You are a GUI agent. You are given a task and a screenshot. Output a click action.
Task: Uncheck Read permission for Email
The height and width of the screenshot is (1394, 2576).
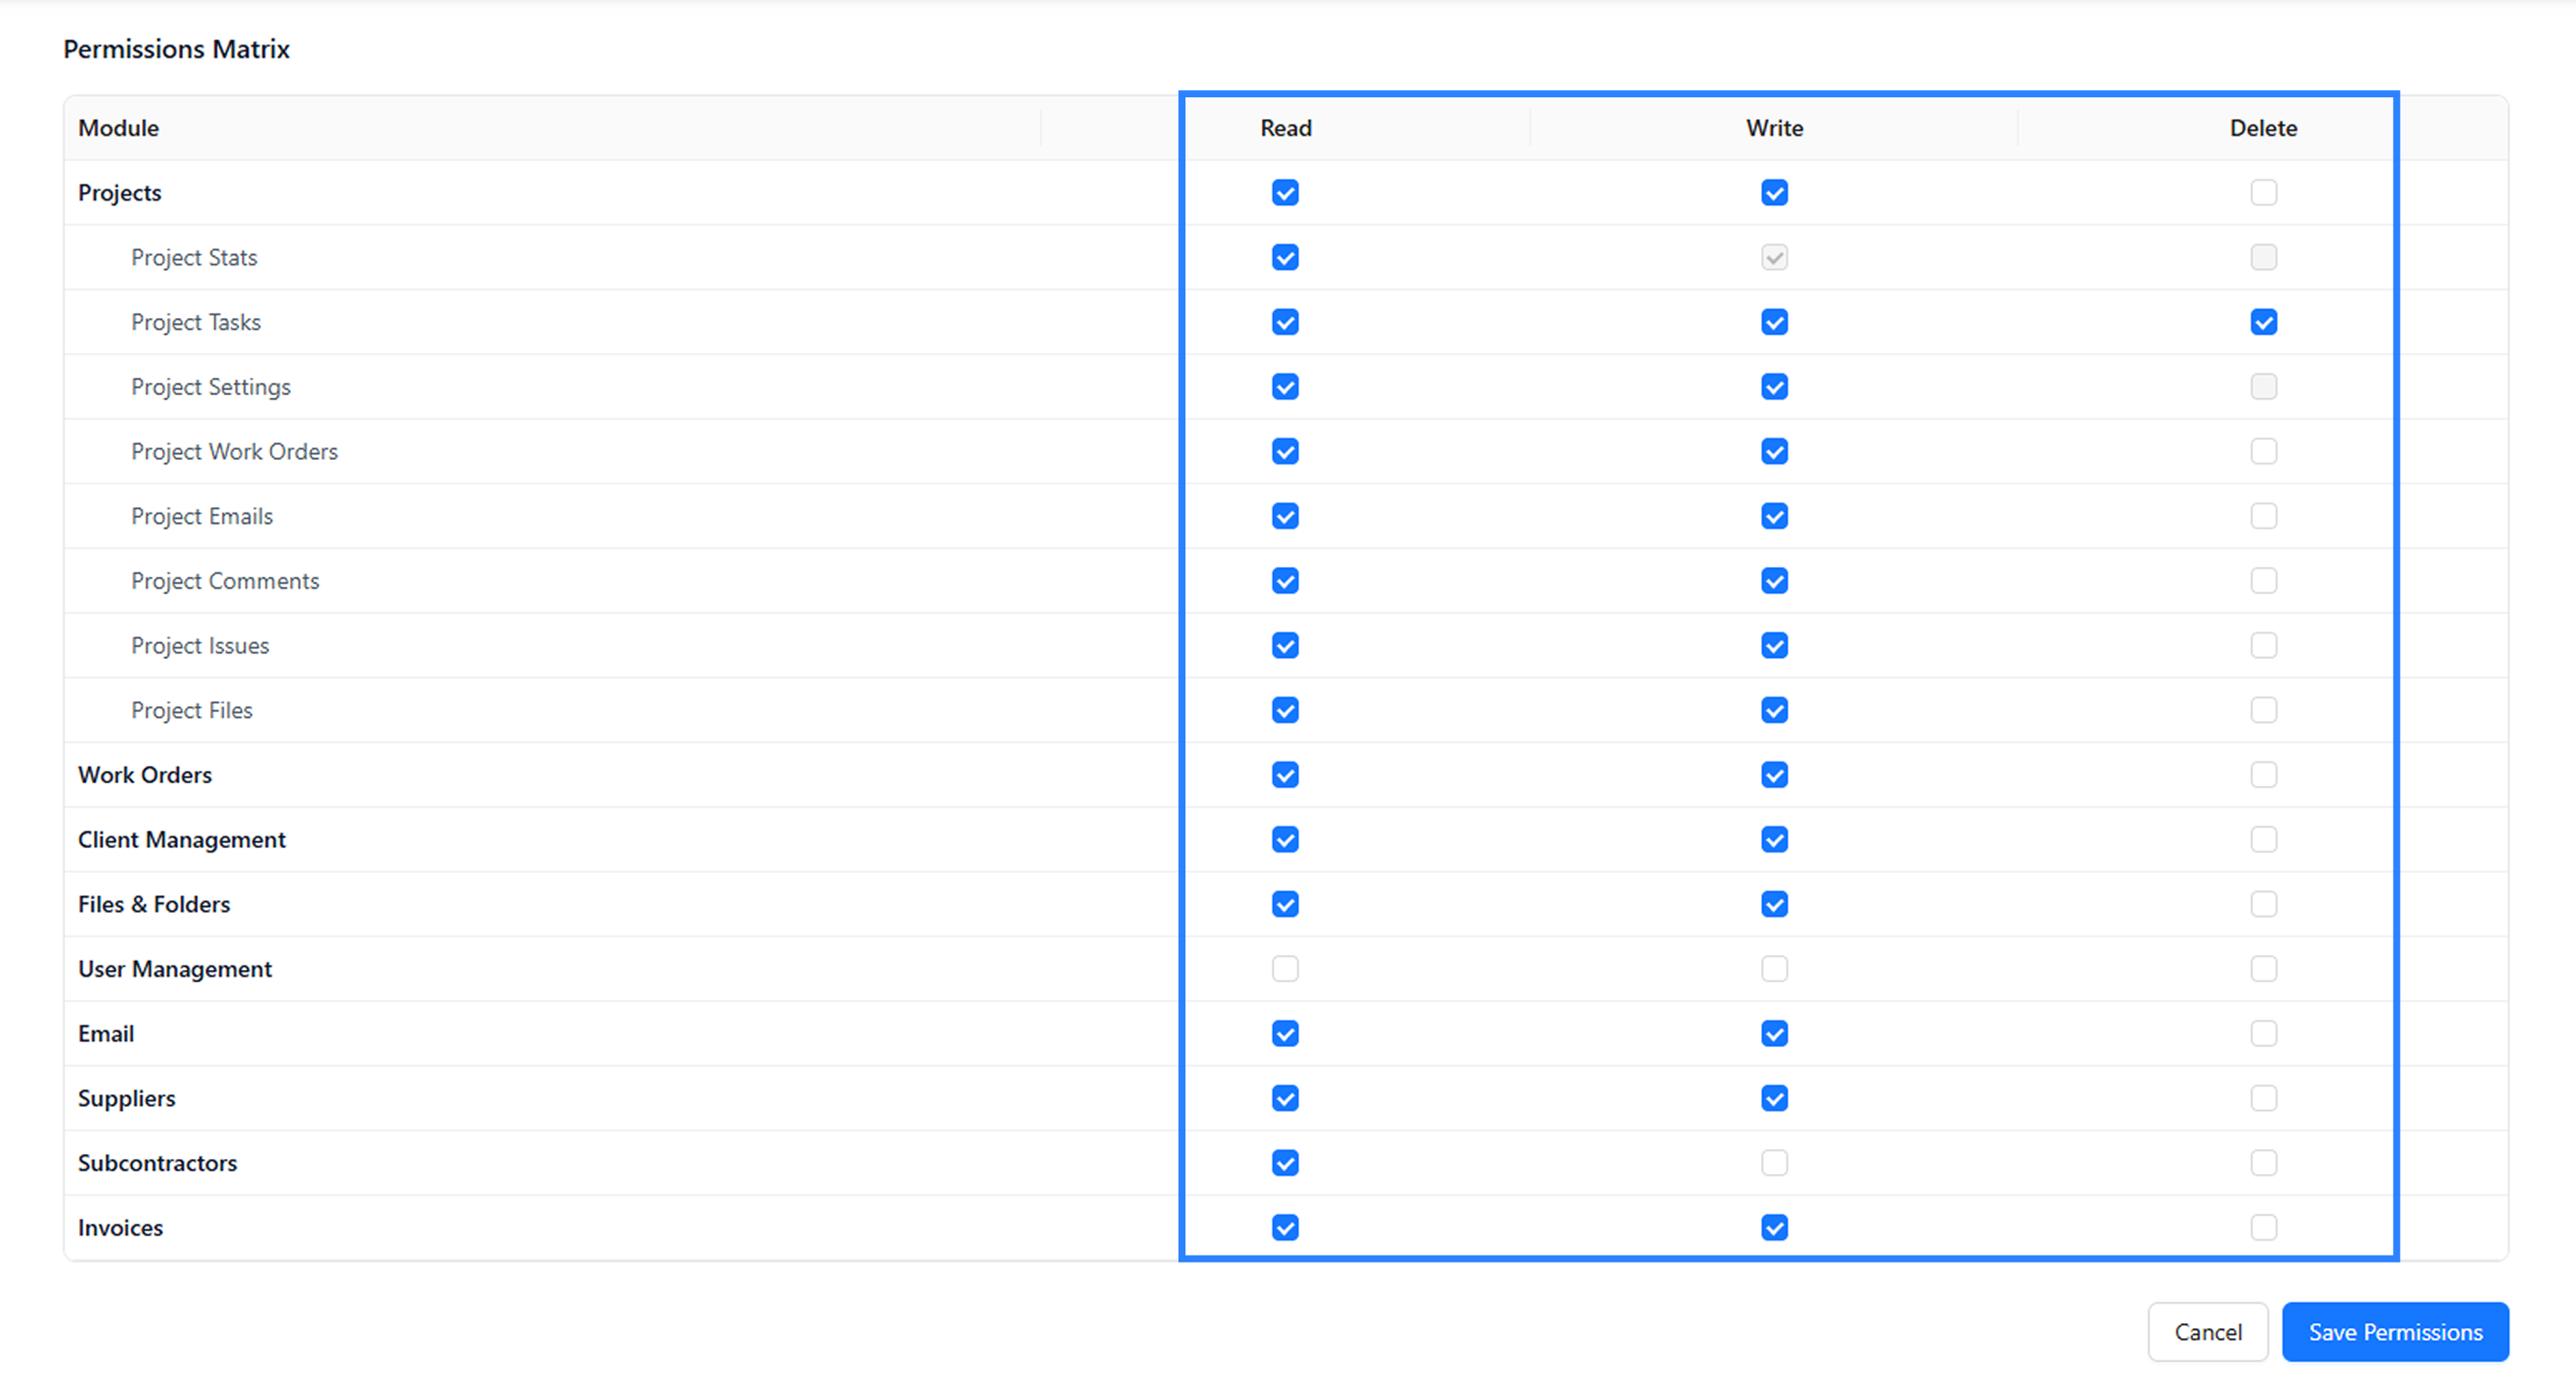coord(1285,1033)
